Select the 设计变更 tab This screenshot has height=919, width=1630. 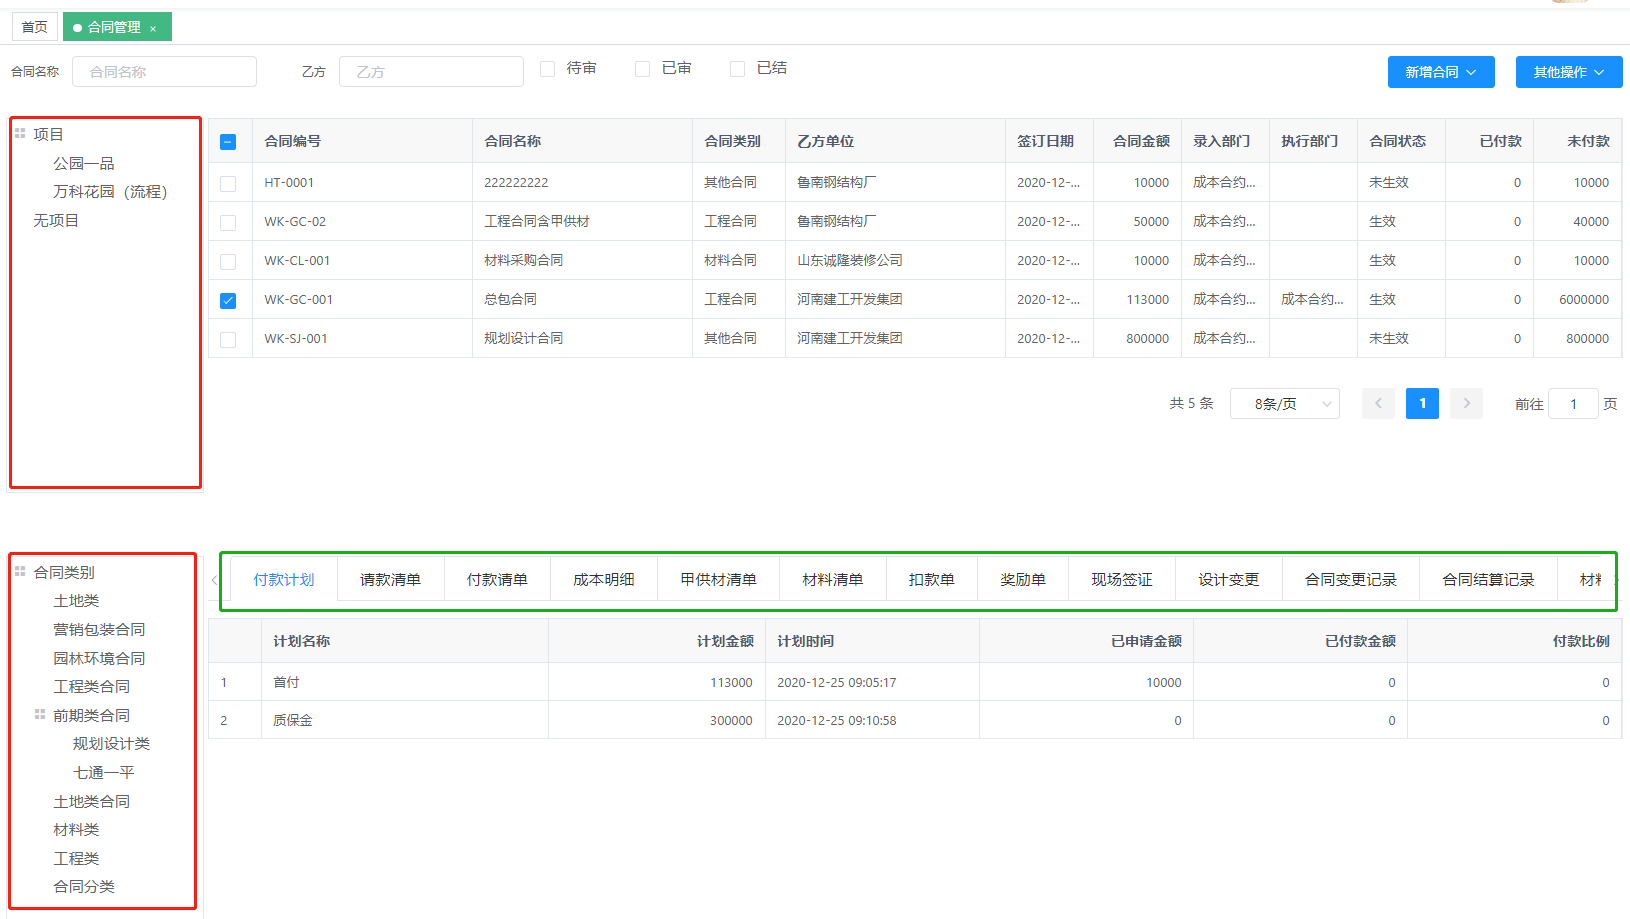coord(1229,580)
